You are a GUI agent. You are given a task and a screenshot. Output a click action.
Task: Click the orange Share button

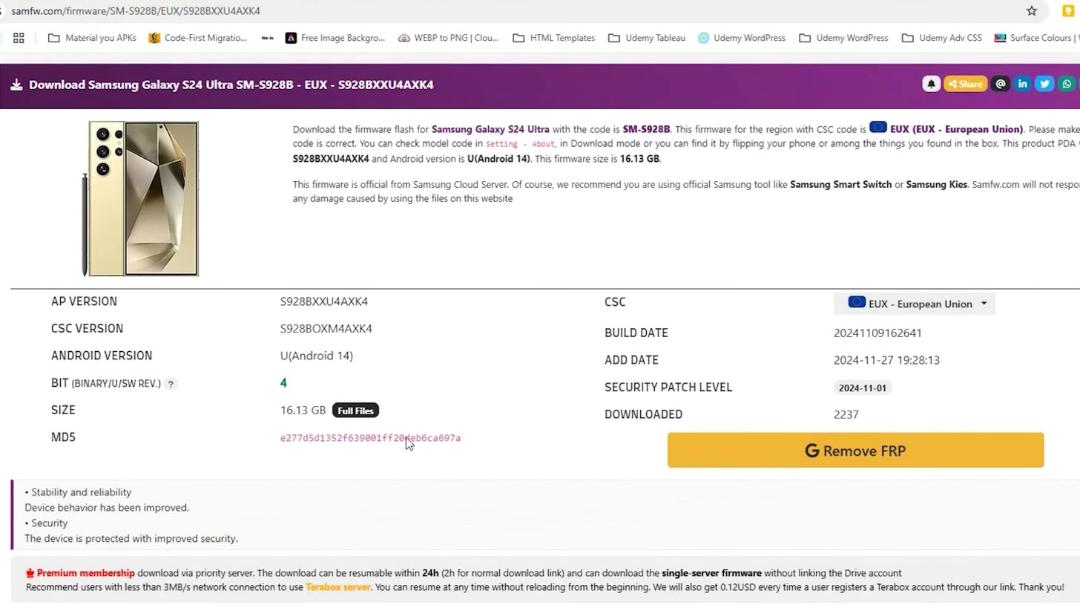pyautogui.click(x=965, y=84)
